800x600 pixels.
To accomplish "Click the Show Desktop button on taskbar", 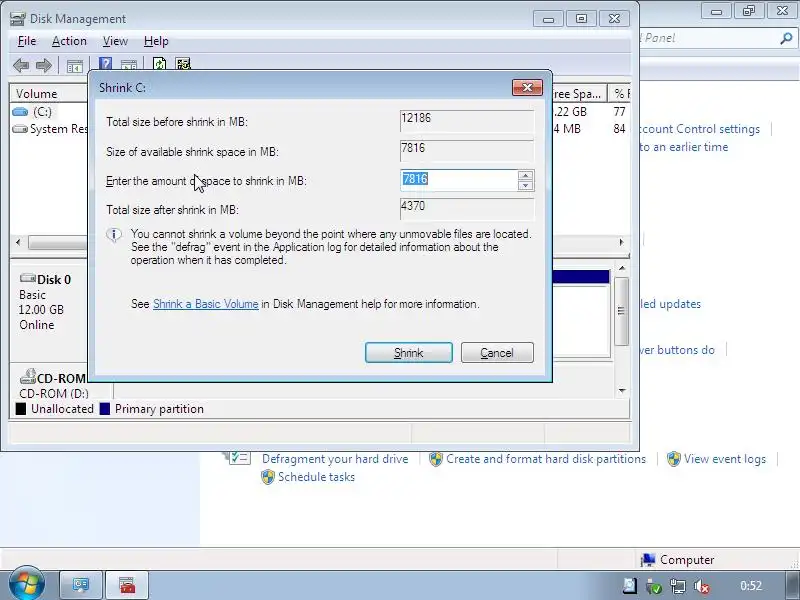I will [x=792, y=585].
